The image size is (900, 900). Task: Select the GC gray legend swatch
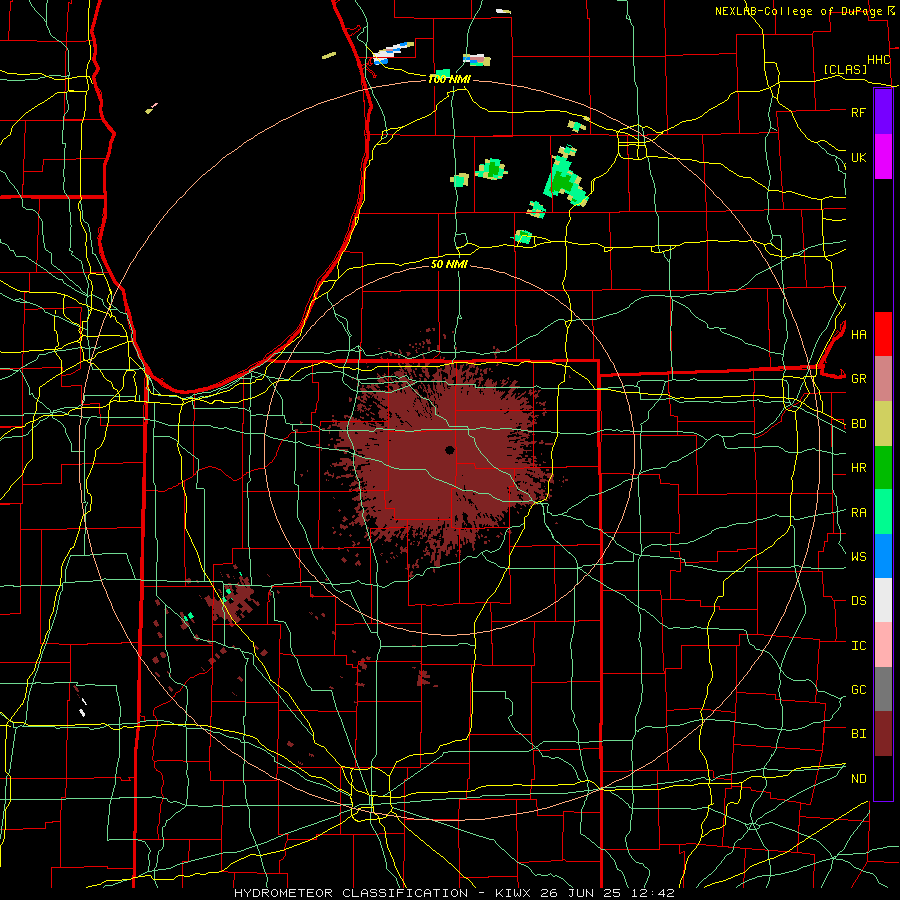pos(883,689)
